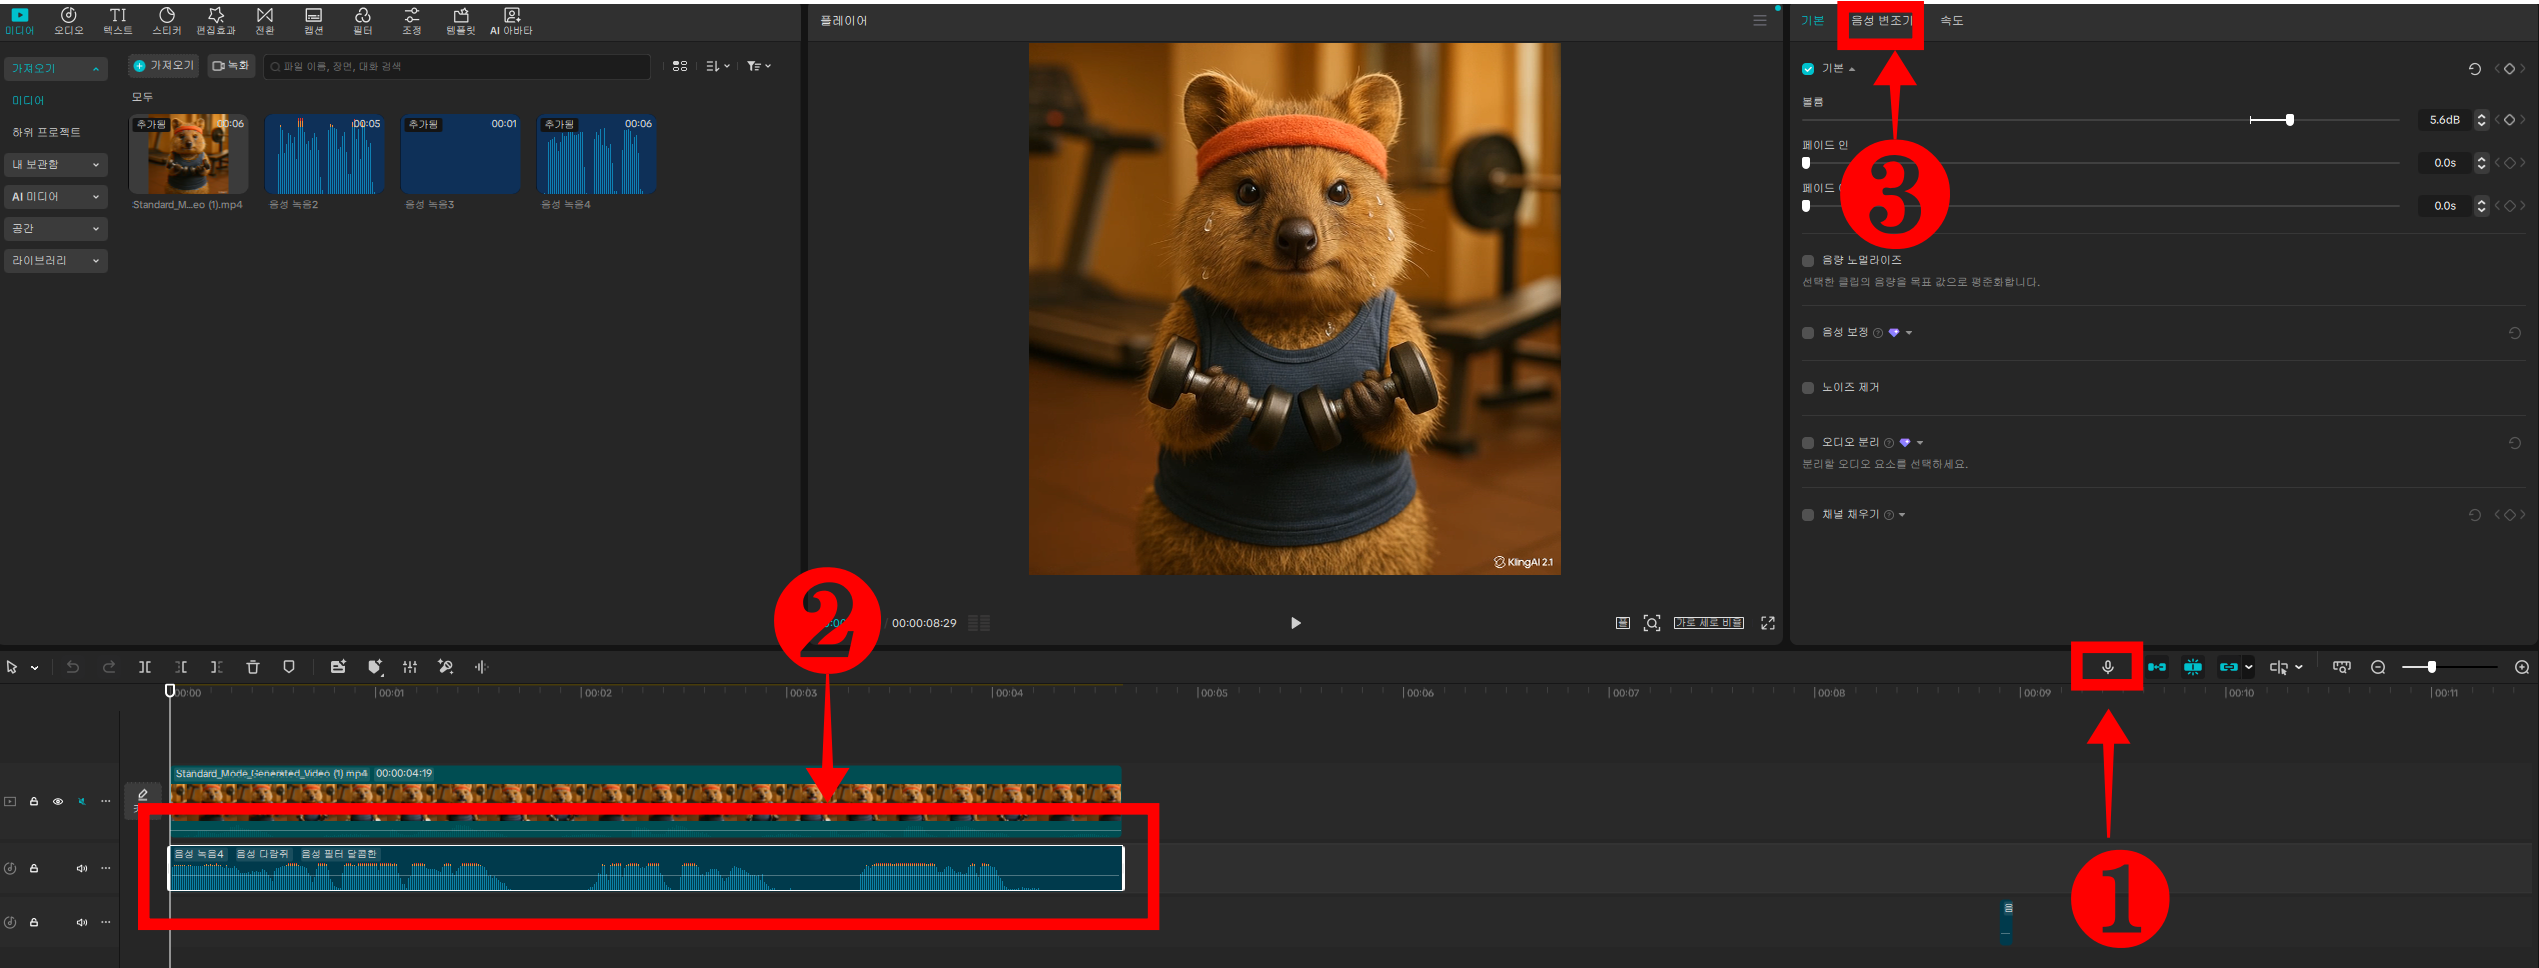The image size is (2539, 968).
Task: Click the 가로 세로 비율 aspect ratio button
Action: 1709,623
